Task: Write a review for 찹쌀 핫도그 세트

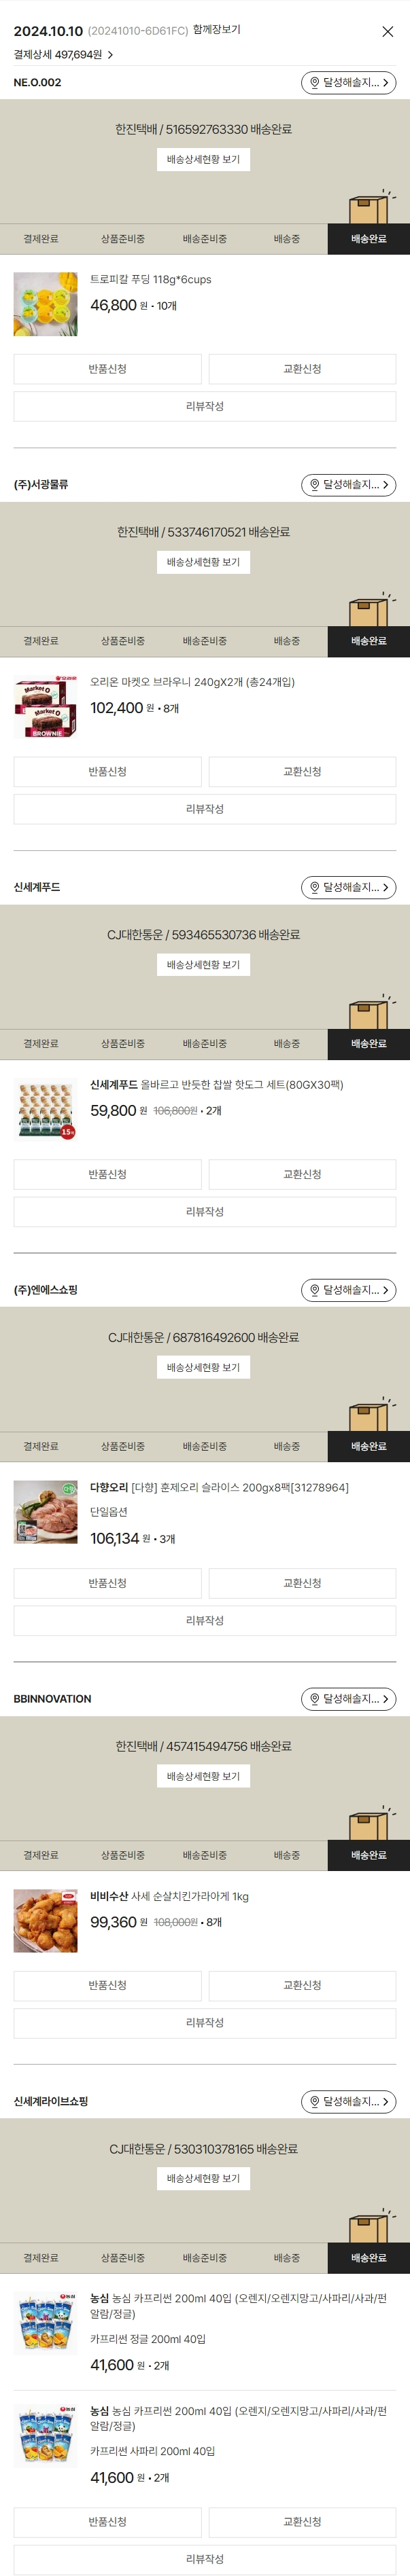Action: tap(205, 1212)
